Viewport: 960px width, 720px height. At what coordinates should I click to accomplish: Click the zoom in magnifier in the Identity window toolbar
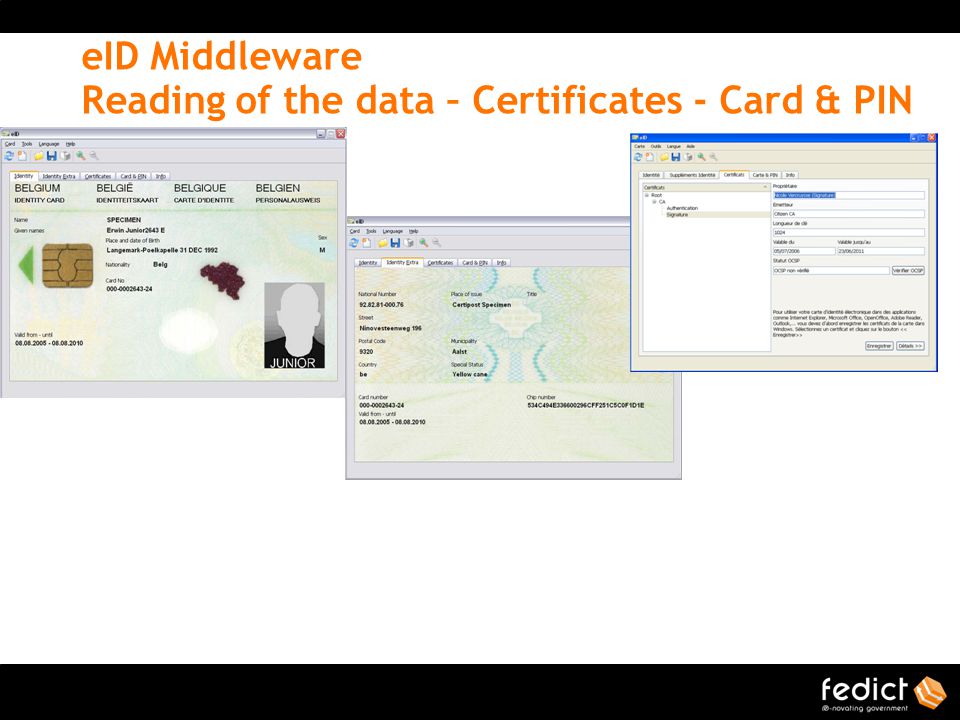[x=80, y=156]
